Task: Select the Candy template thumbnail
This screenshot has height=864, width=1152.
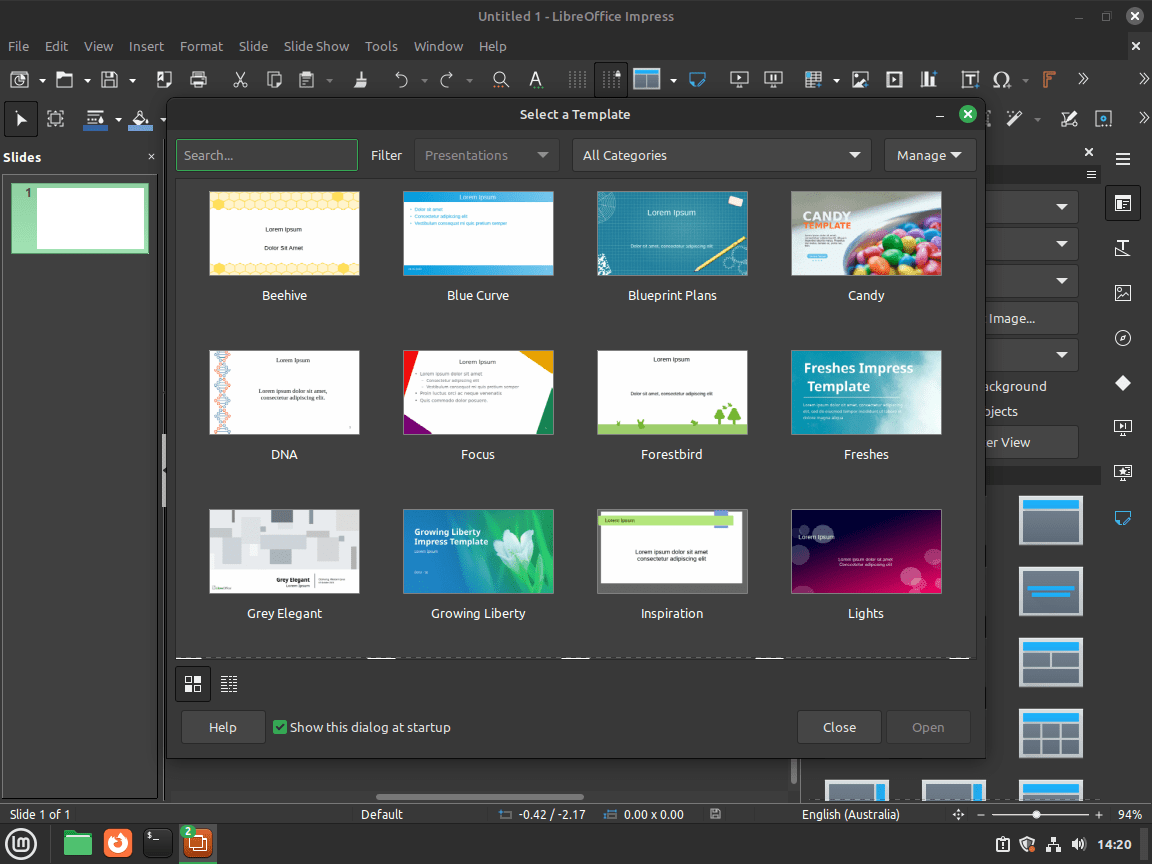Action: coord(866,233)
